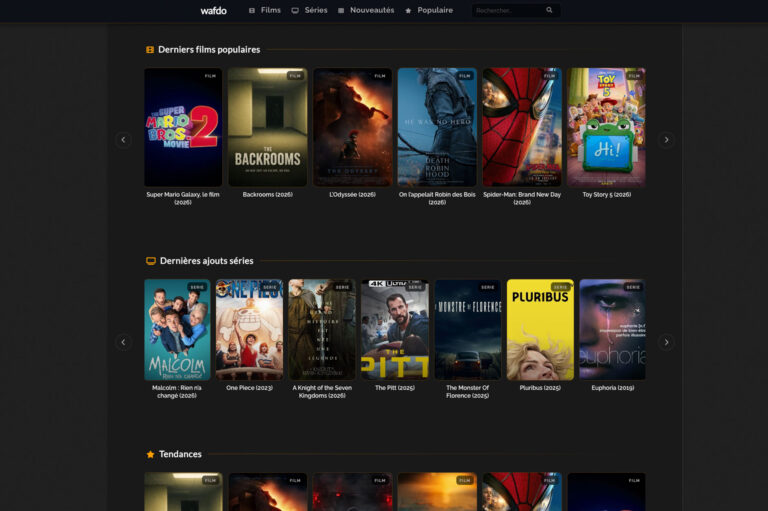Click On l'appelait Robin des Bois title
The height and width of the screenshot is (511, 768).
437,198
